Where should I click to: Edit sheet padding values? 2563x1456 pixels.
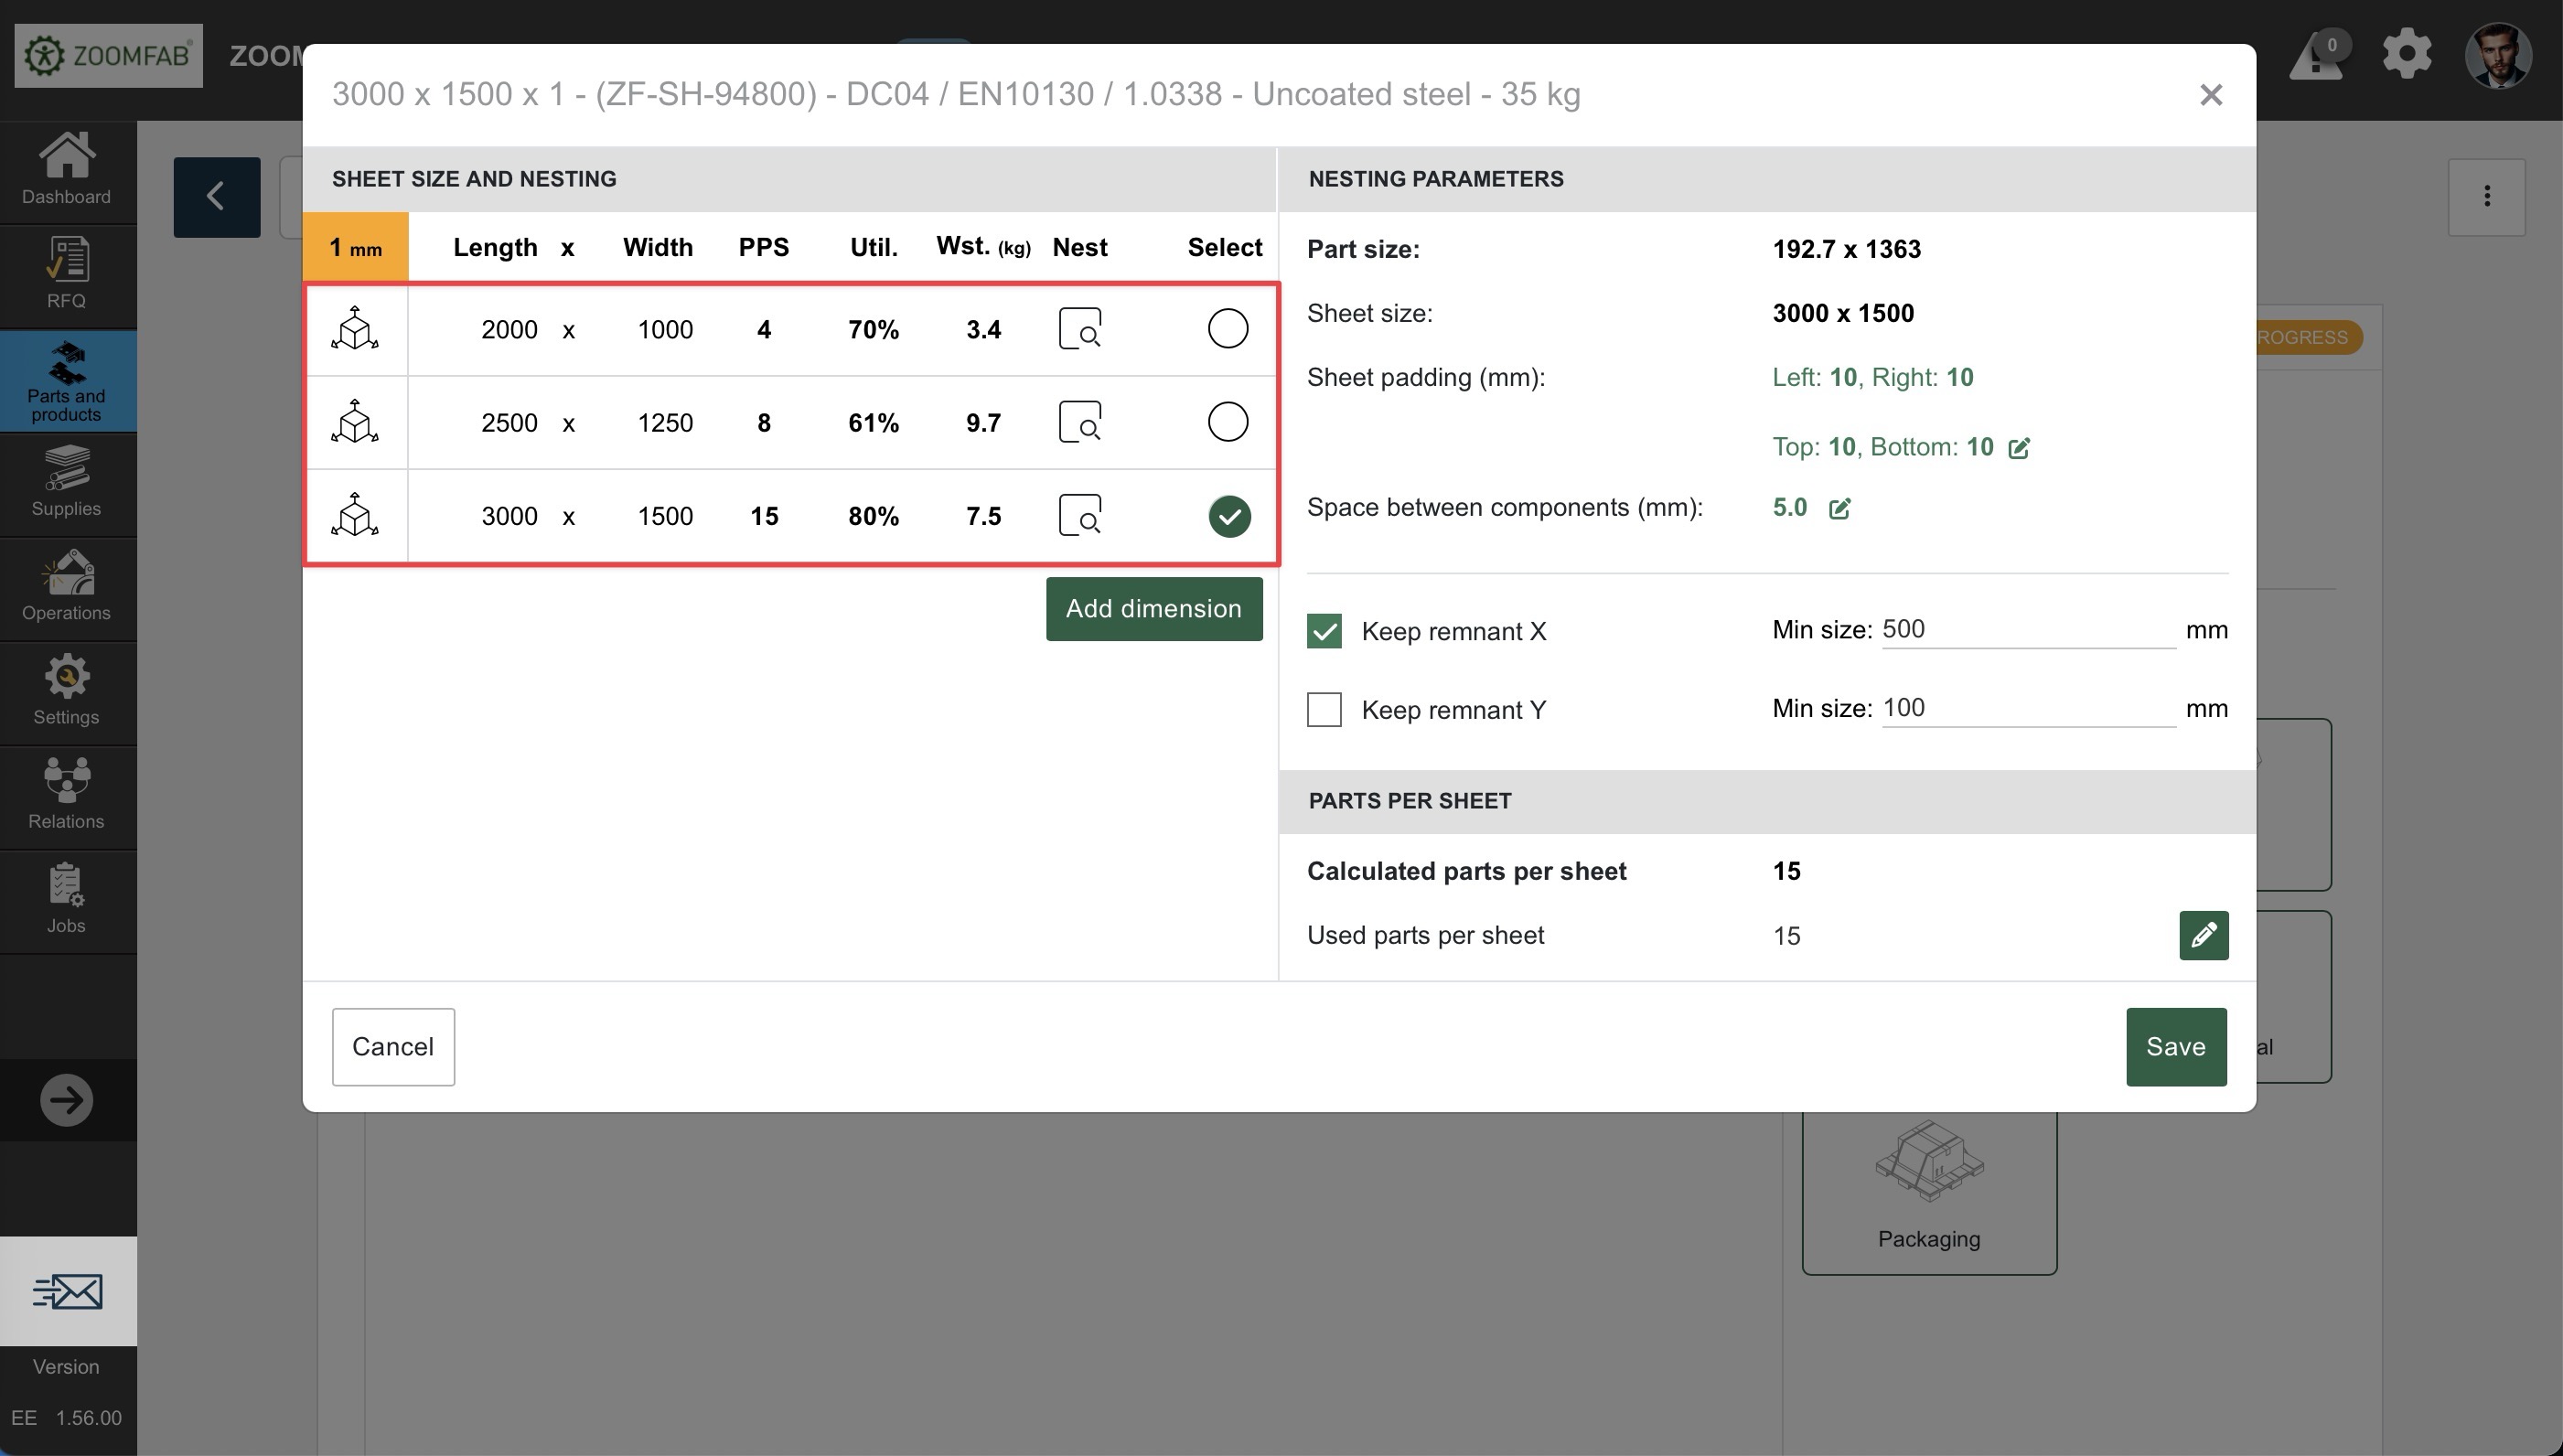pos(2019,448)
